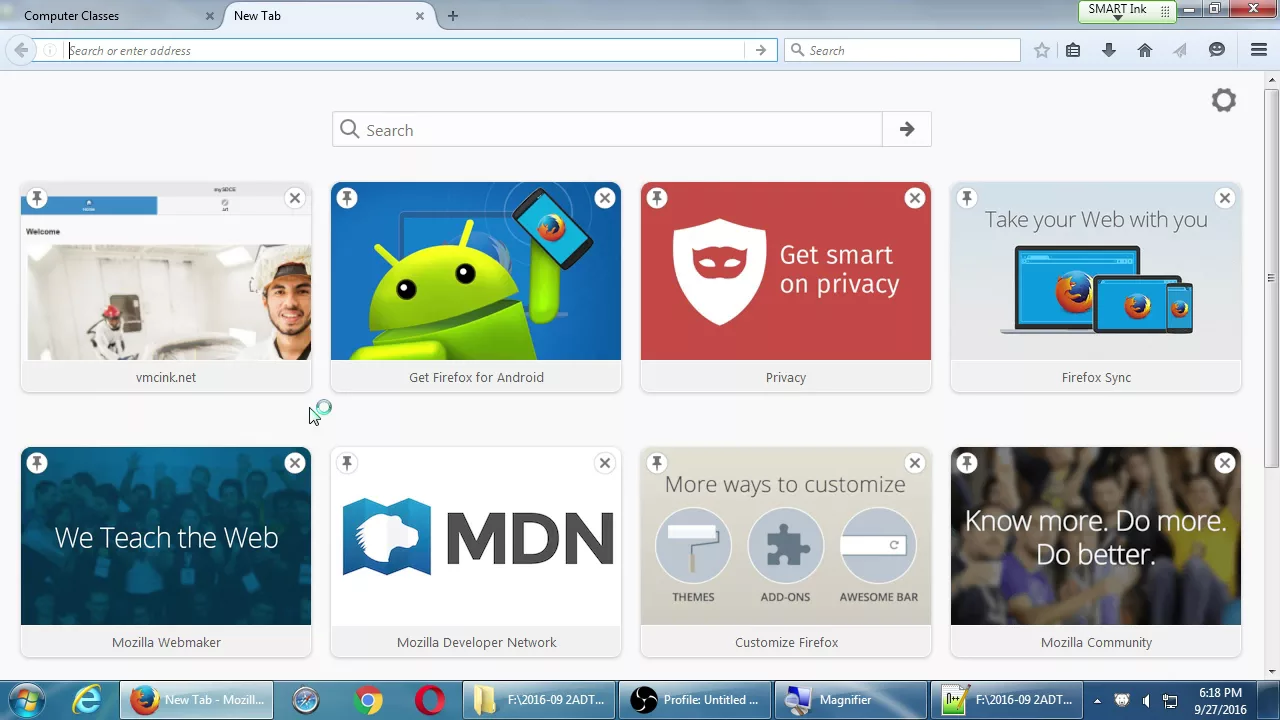Click the Go arrow in address bar
Image resolution: width=1280 pixels, height=720 pixels.
(761, 50)
